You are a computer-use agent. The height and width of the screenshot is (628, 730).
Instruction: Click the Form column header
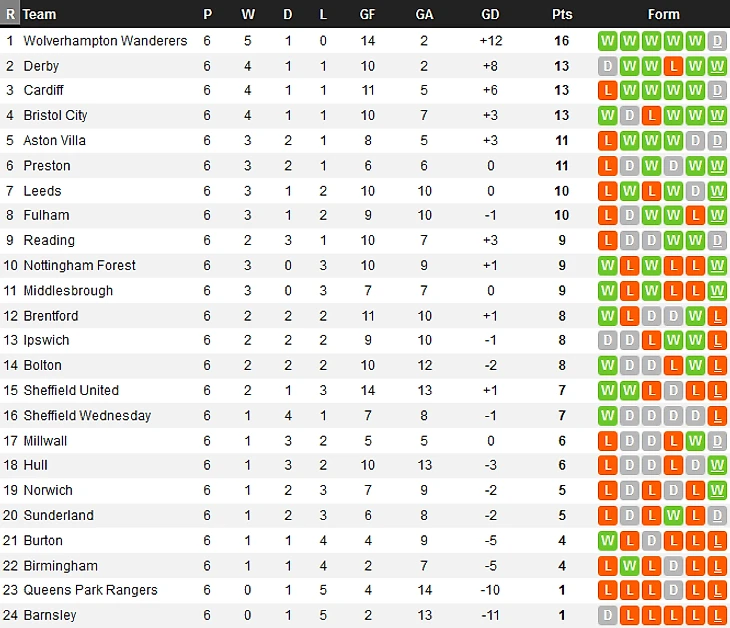(x=663, y=14)
